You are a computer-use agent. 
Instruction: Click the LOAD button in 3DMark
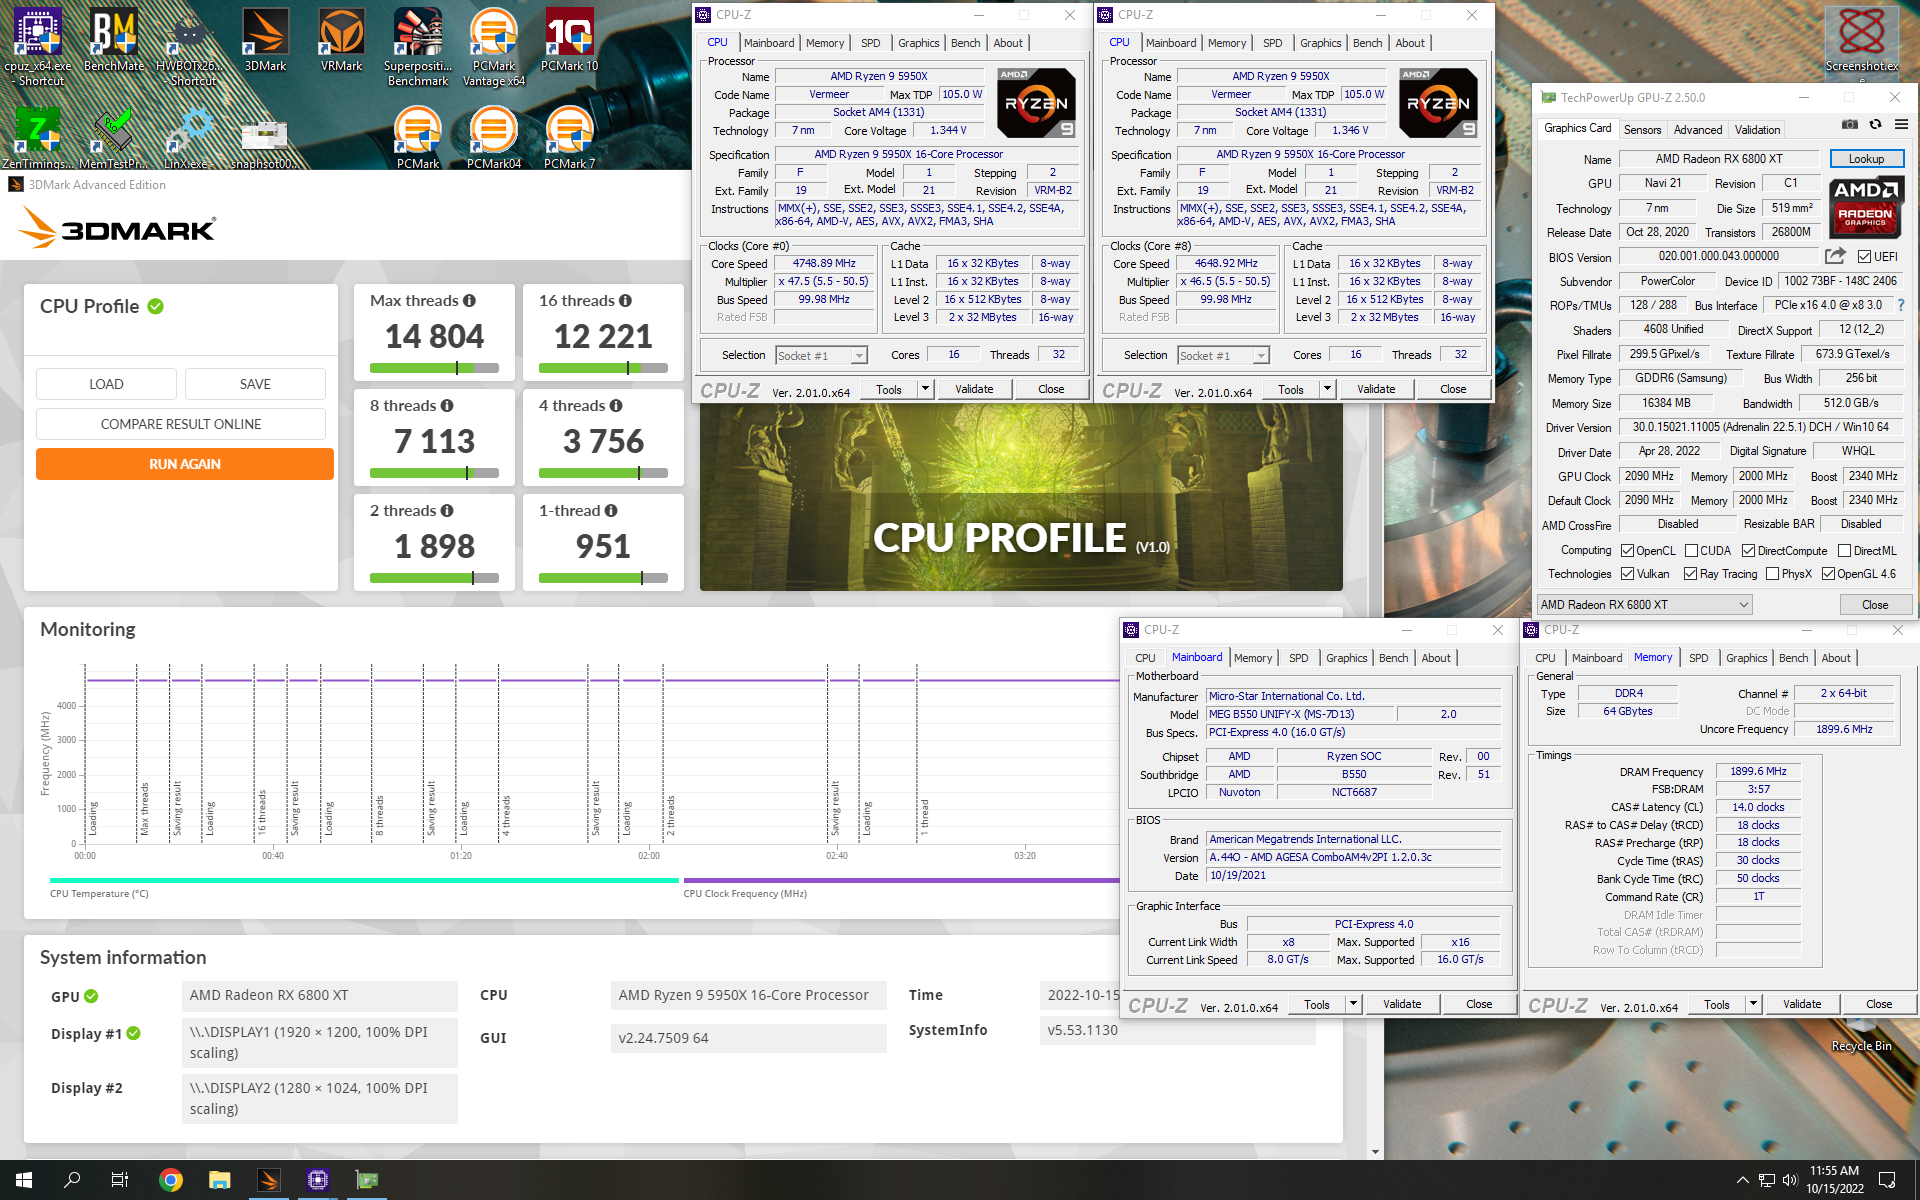click(106, 384)
